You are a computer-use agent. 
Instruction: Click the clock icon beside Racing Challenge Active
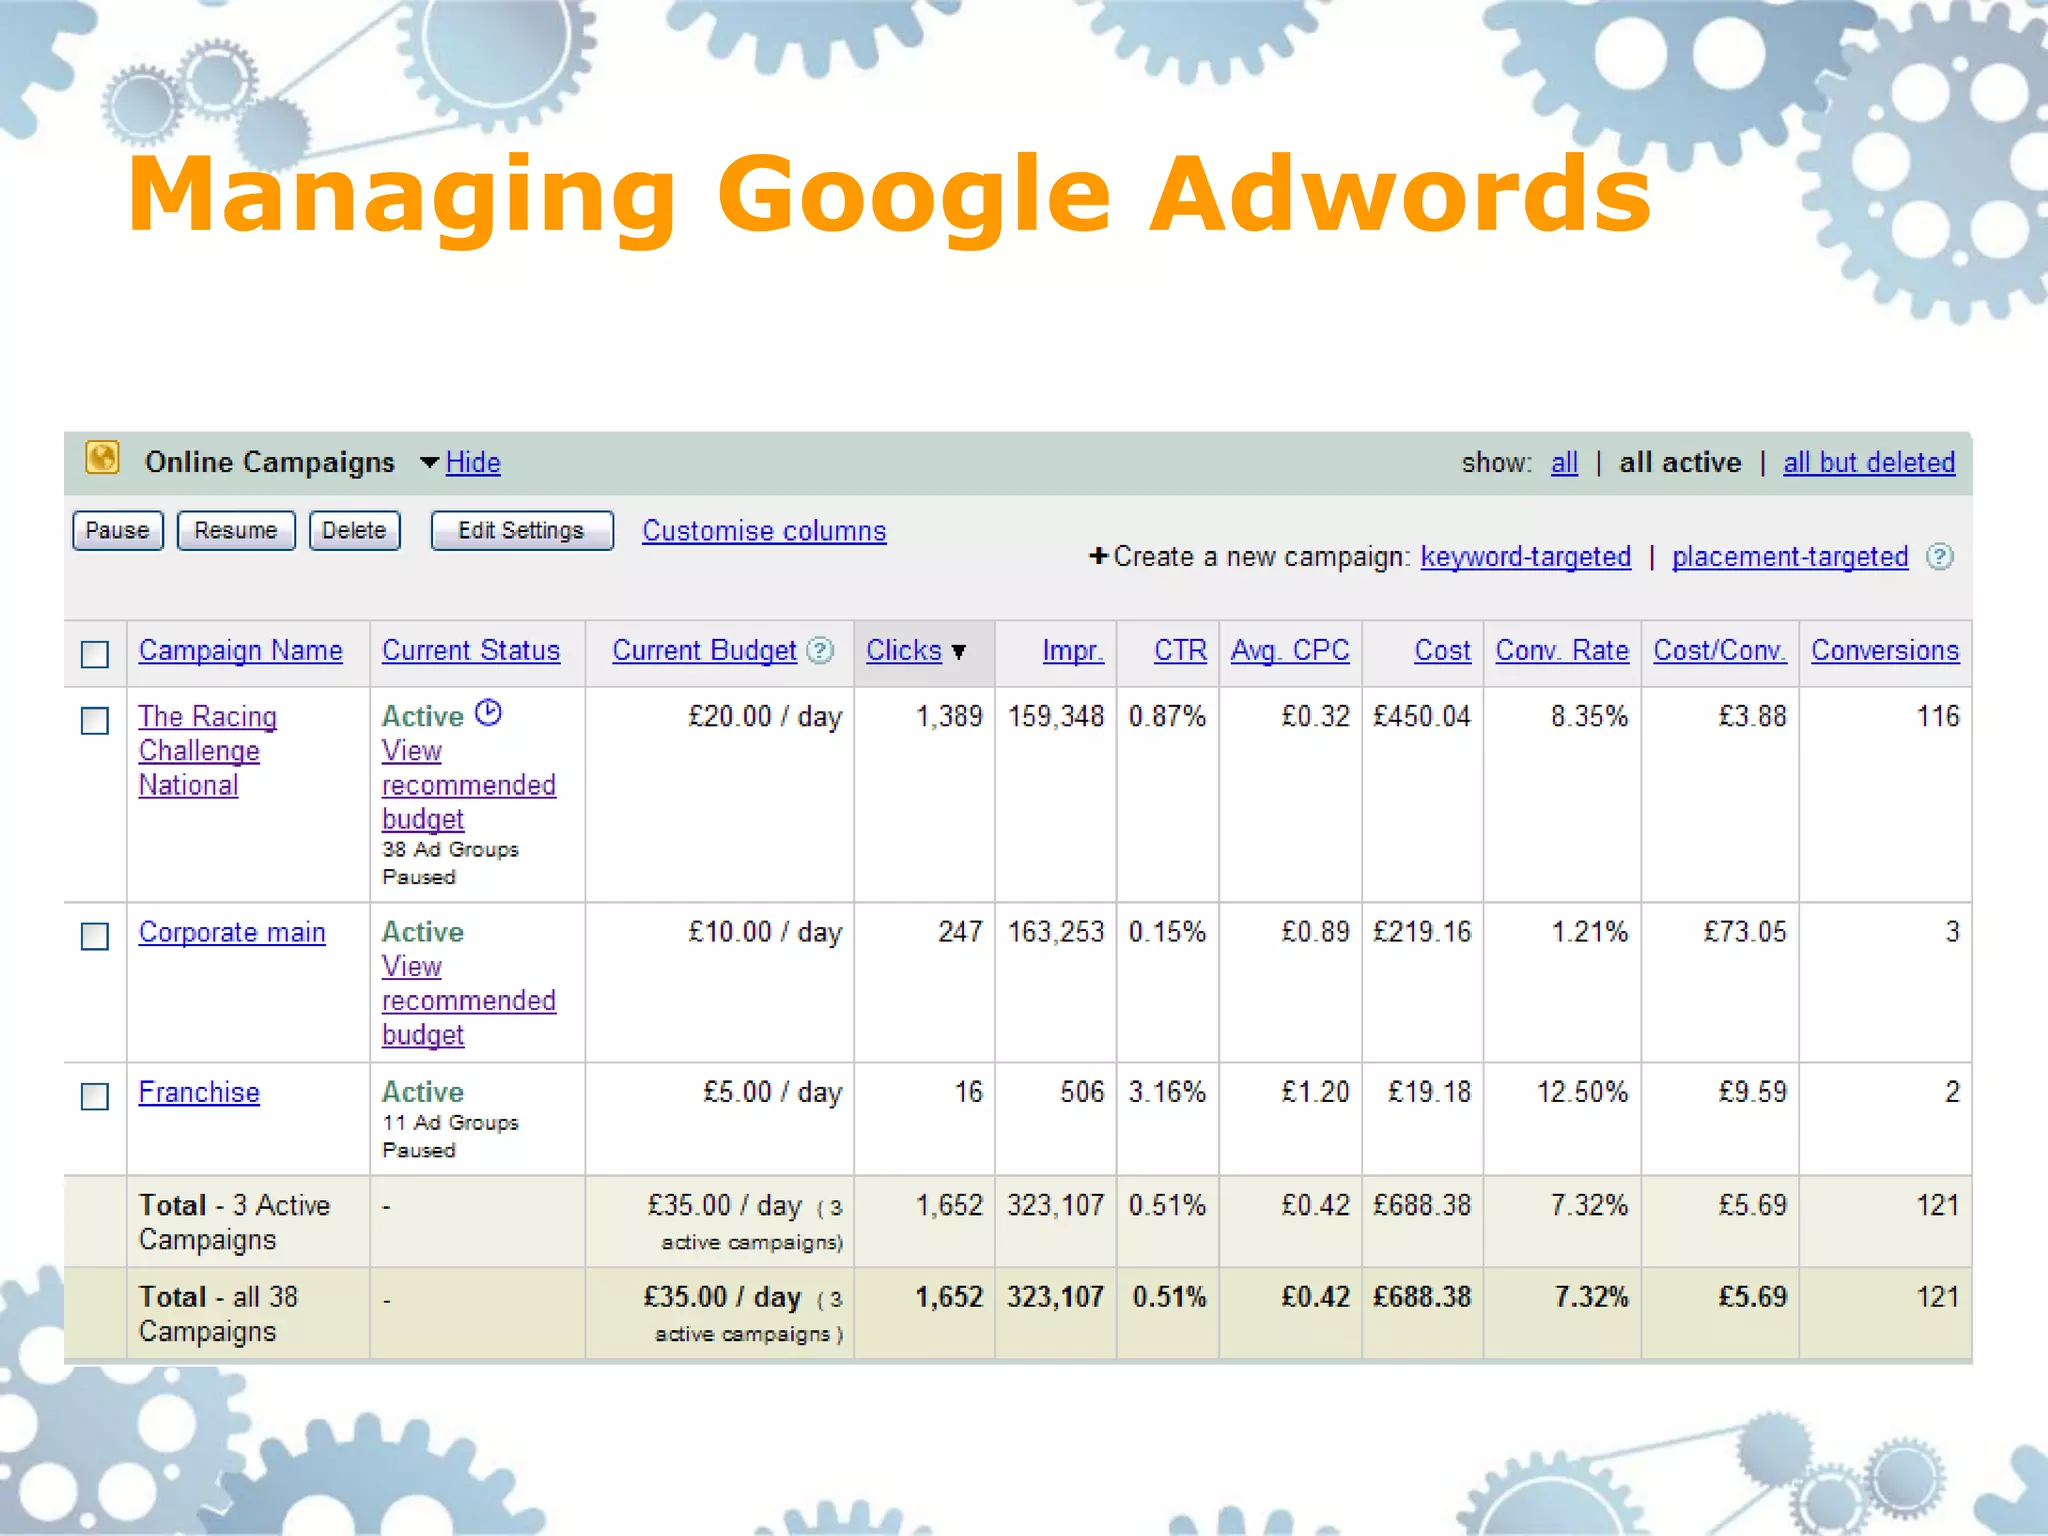pos(488,713)
